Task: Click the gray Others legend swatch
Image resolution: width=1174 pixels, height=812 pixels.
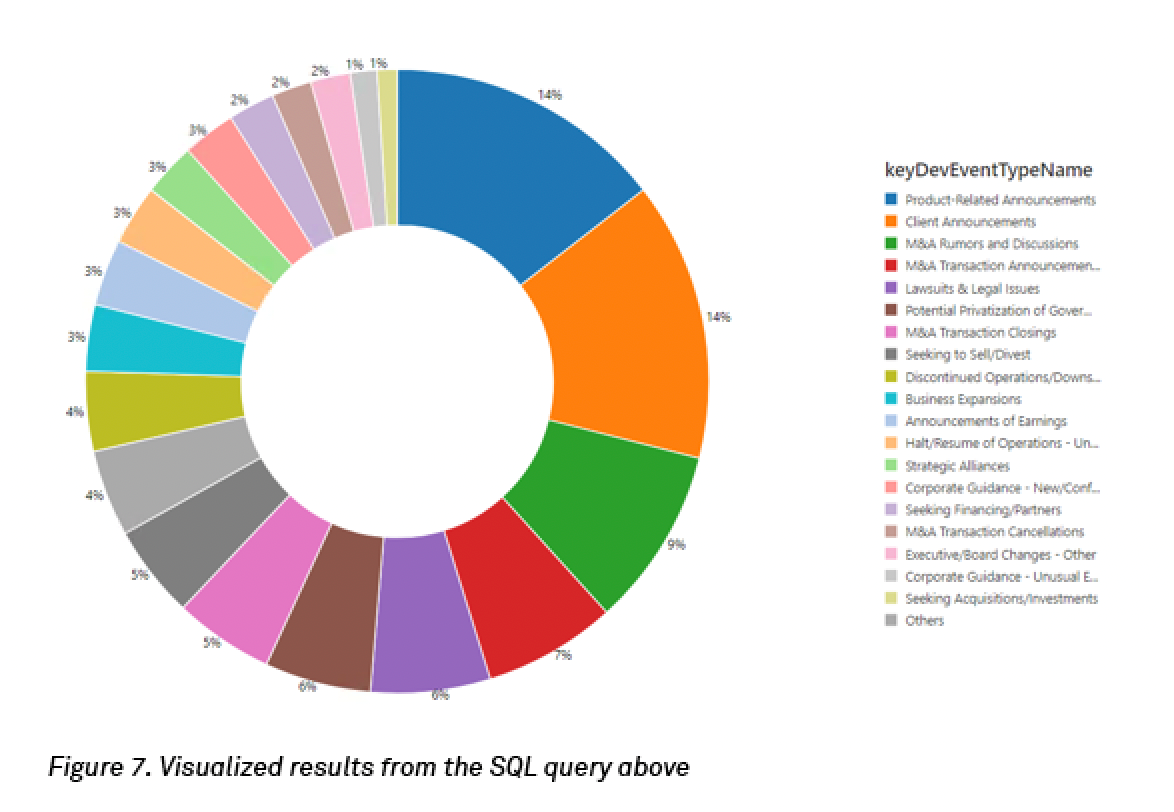Action: point(891,621)
